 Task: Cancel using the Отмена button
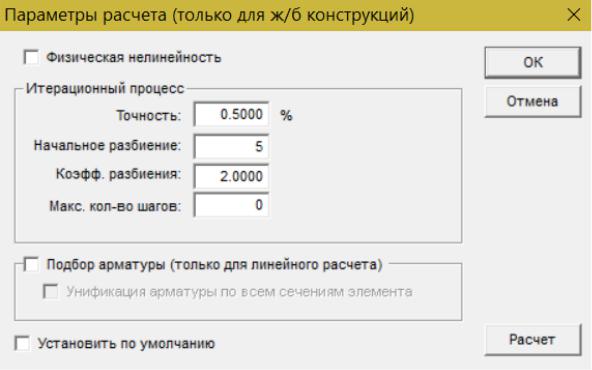click(x=533, y=101)
